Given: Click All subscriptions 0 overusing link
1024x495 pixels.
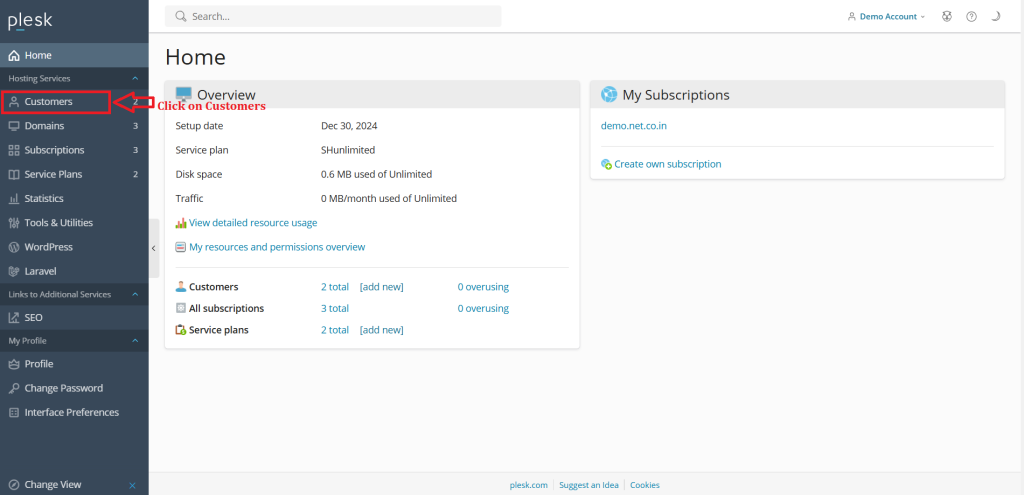Looking at the screenshot, I should [x=483, y=308].
